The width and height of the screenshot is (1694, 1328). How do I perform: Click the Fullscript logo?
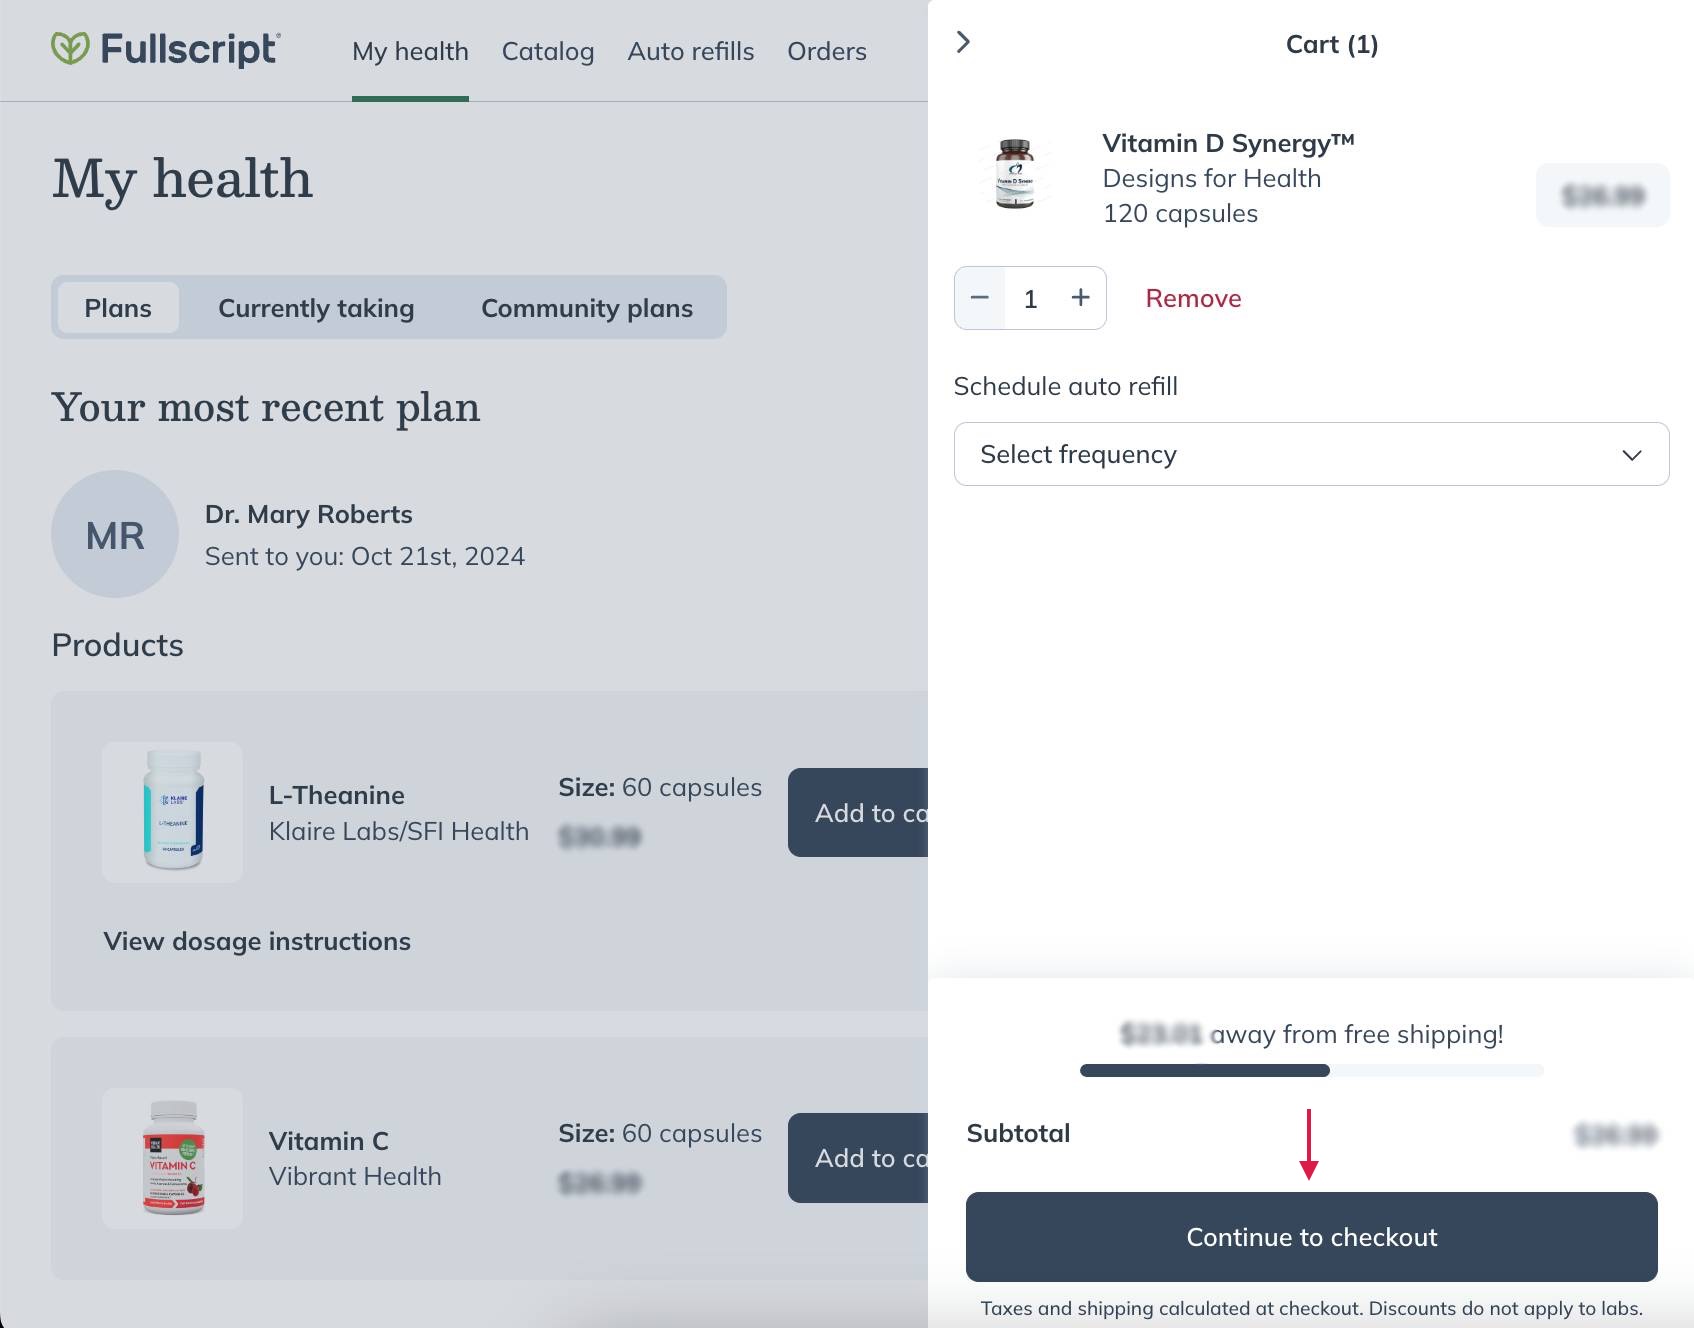pyautogui.click(x=166, y=49)
